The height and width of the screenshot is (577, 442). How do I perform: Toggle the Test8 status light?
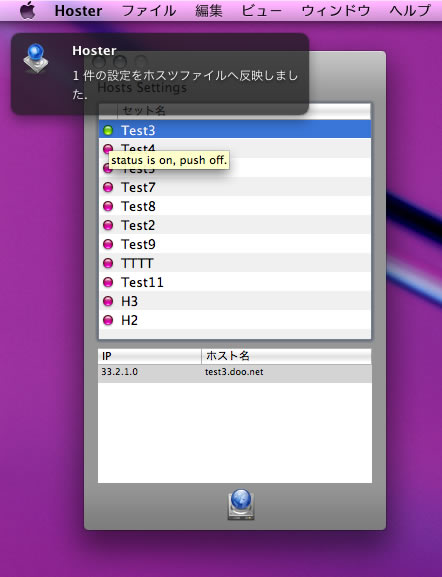click(x=108, y=206)
